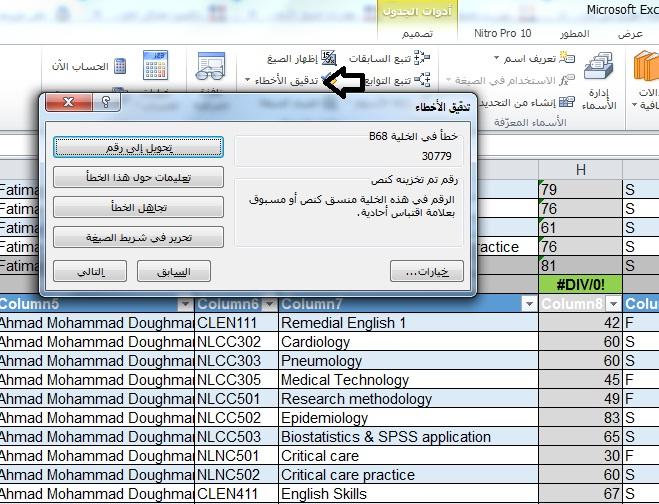Screen dimensions: 659x504
Task: Select the English Skills cell
Action: tap(408, 493)
